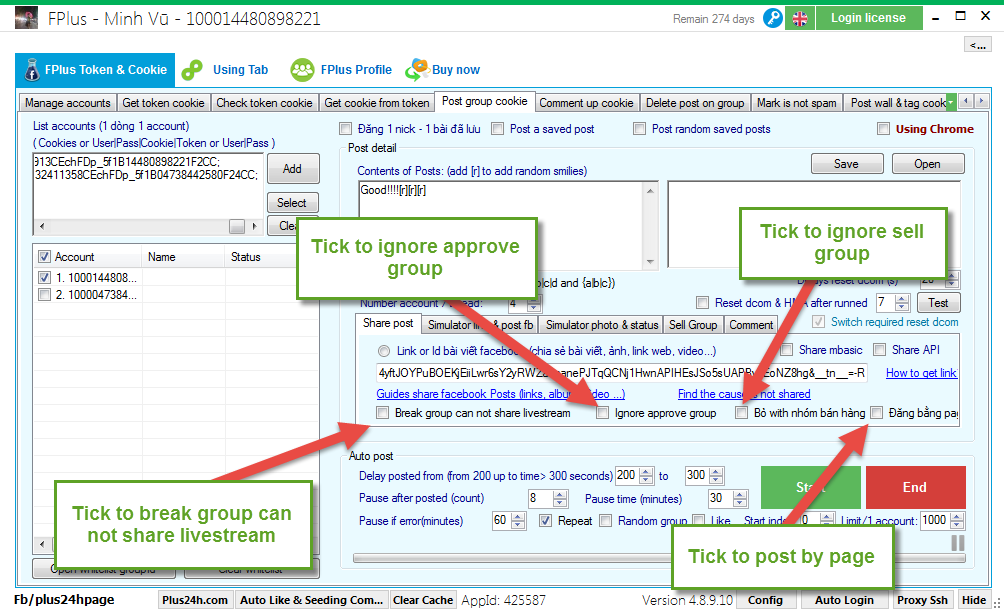This screenshot has height=612, width=1004.
Task: Adjust Pause after posted count 8 stepper
Action: click(560, 499)
